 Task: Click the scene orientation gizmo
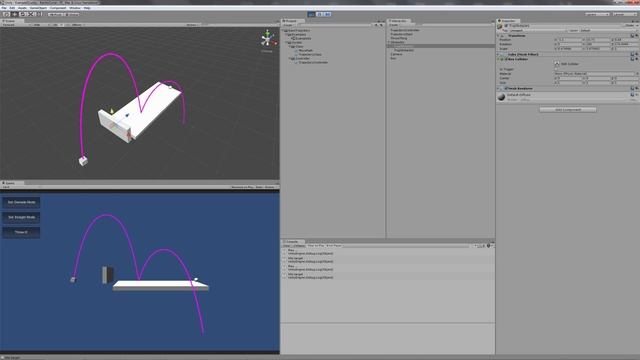[x=267, y=39]
